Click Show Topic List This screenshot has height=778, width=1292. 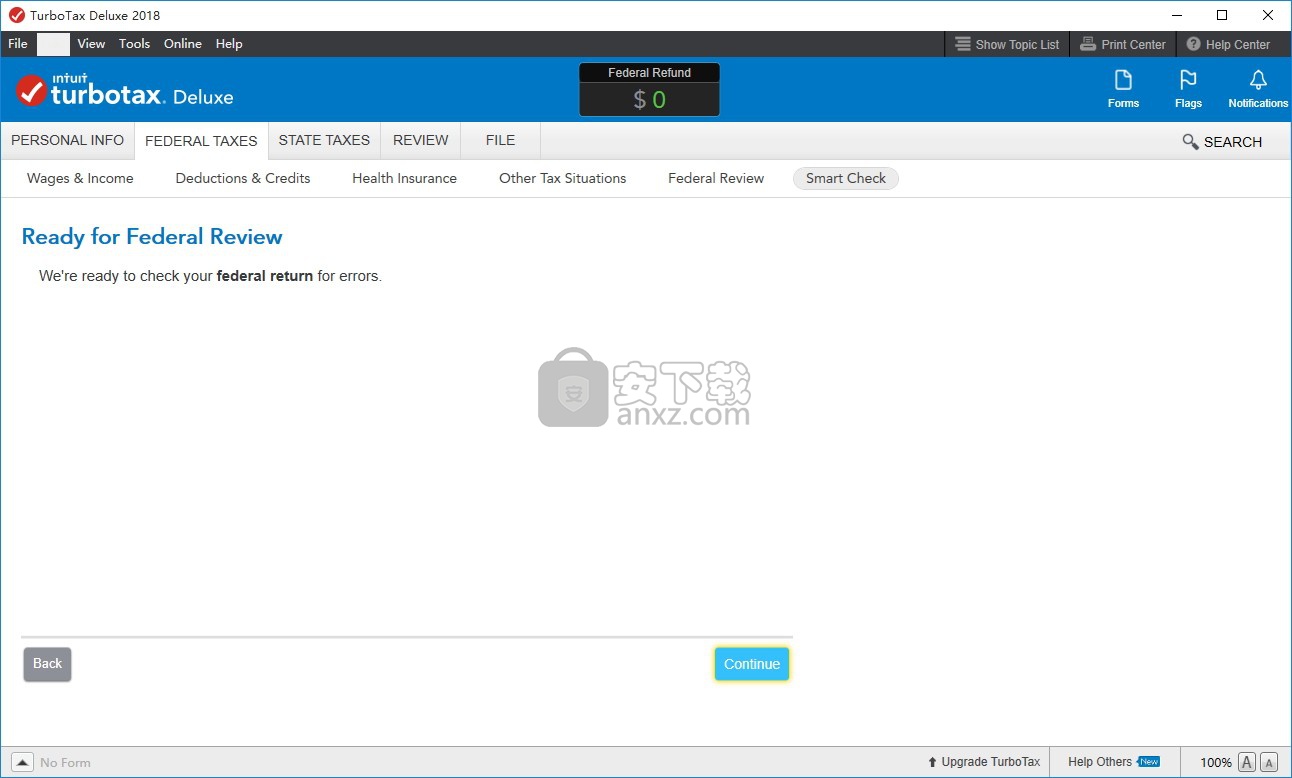click(1007, 44)
